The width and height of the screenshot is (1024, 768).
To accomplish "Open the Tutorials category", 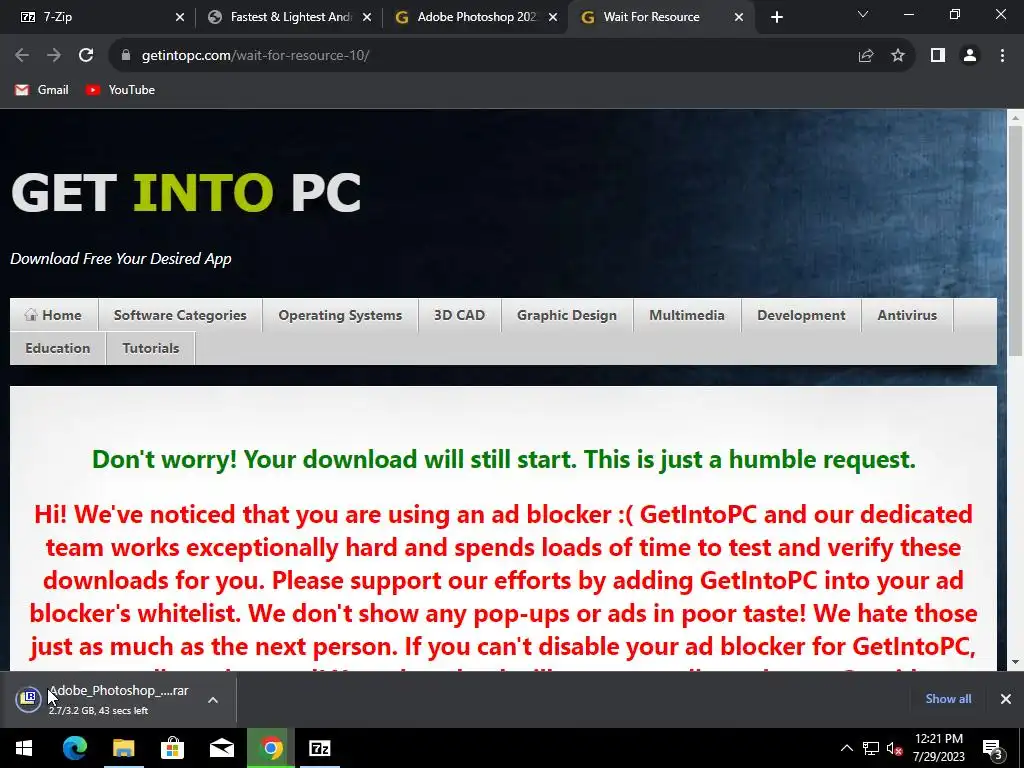I will [151, 348].
